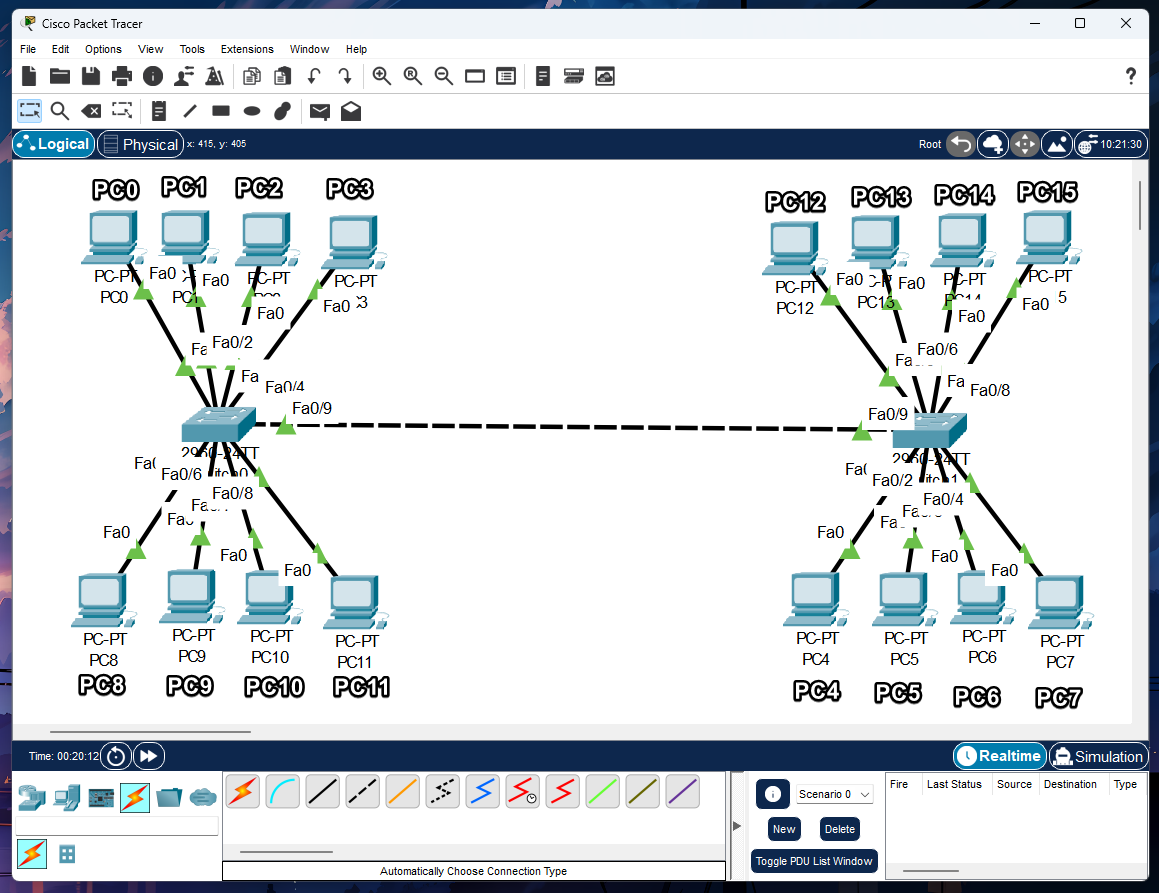Screen dimensions: 1159x893
Task: Add a Complex PDU with open envelope
Action: pos(351,112)
